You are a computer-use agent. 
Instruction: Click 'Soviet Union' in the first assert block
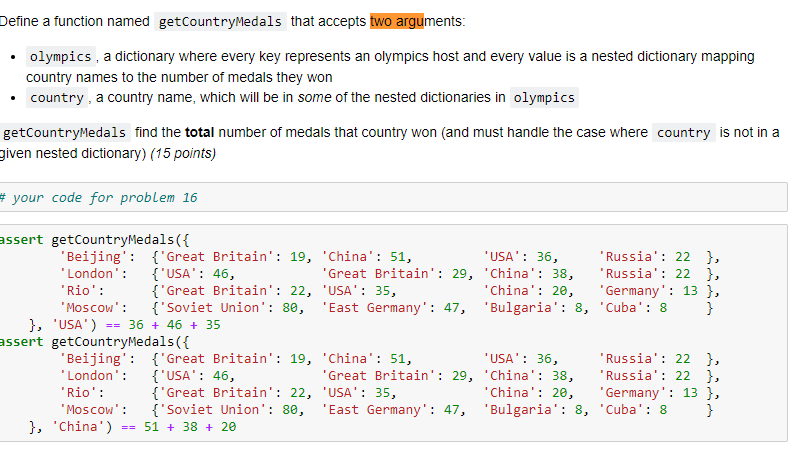click(213, 308)
